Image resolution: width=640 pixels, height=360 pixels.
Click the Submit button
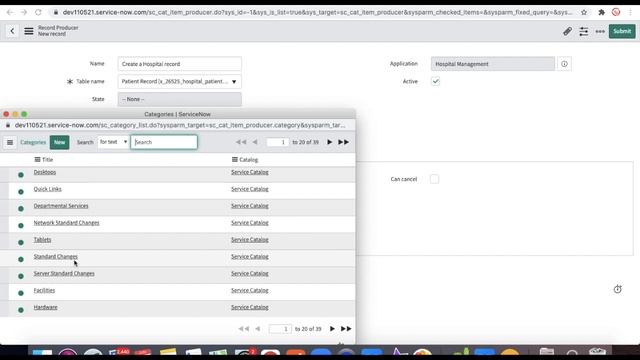[x=622, y=31]
